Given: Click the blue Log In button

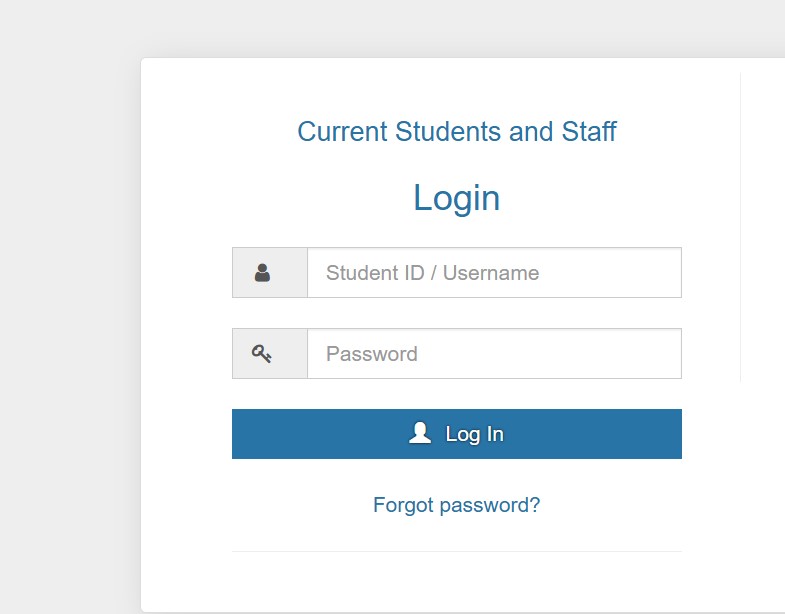Looking at the screenshot, I should 457,434.
